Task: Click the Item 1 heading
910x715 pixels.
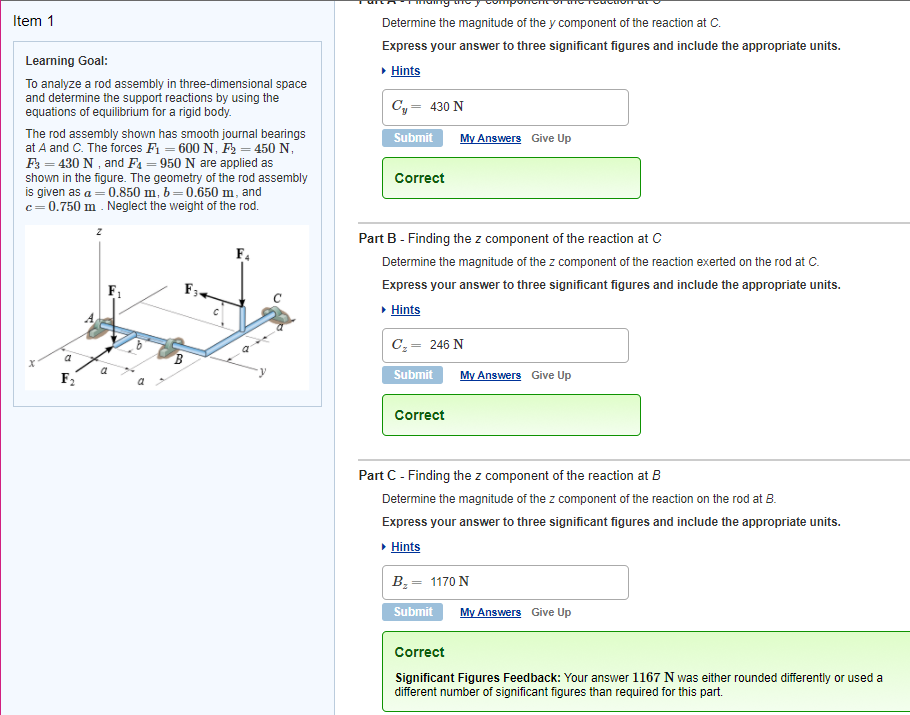Action: pyautogui.click(x=35, y=20)
